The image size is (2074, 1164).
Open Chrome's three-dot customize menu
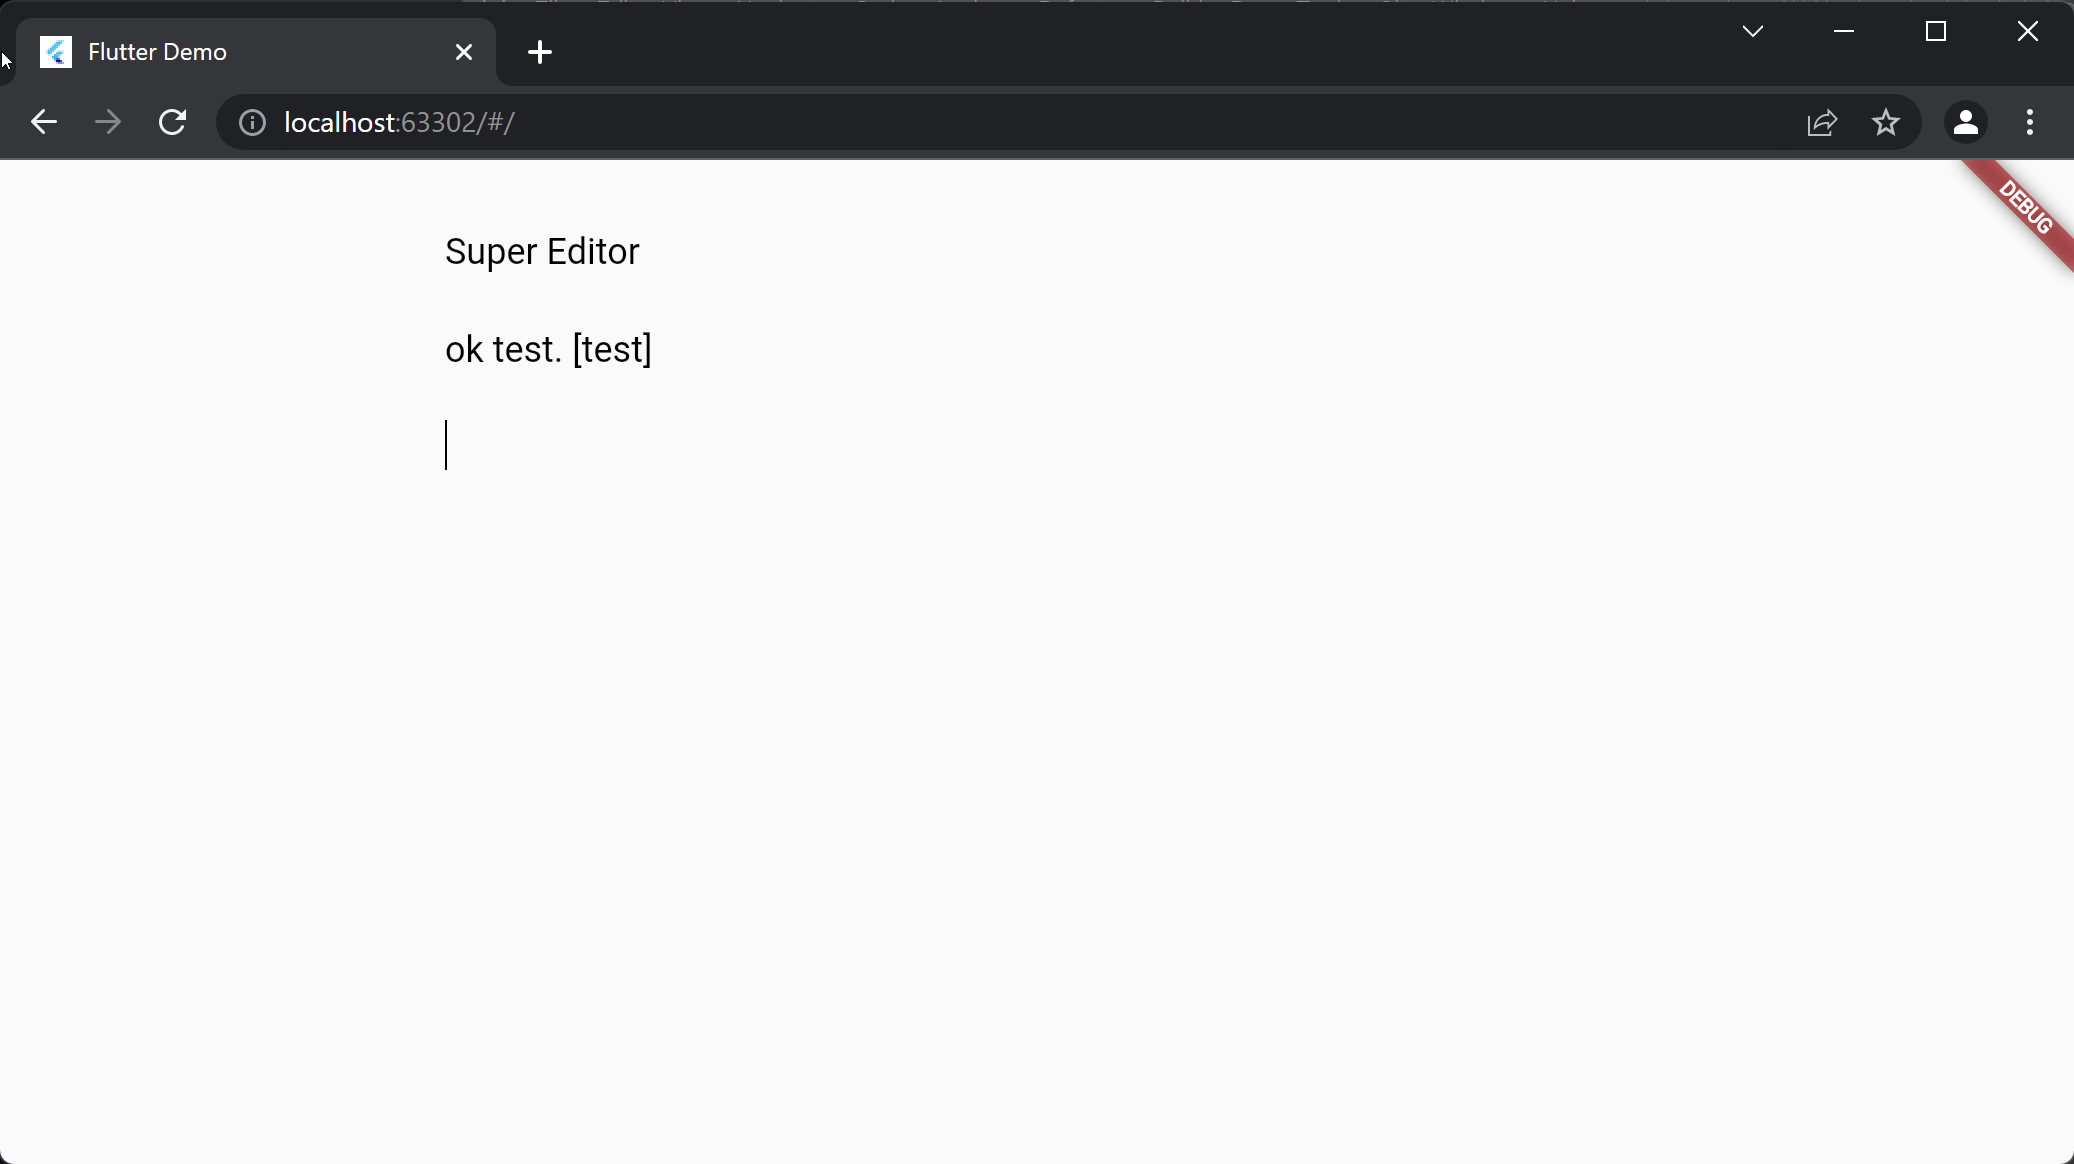tap(2028, 121)
